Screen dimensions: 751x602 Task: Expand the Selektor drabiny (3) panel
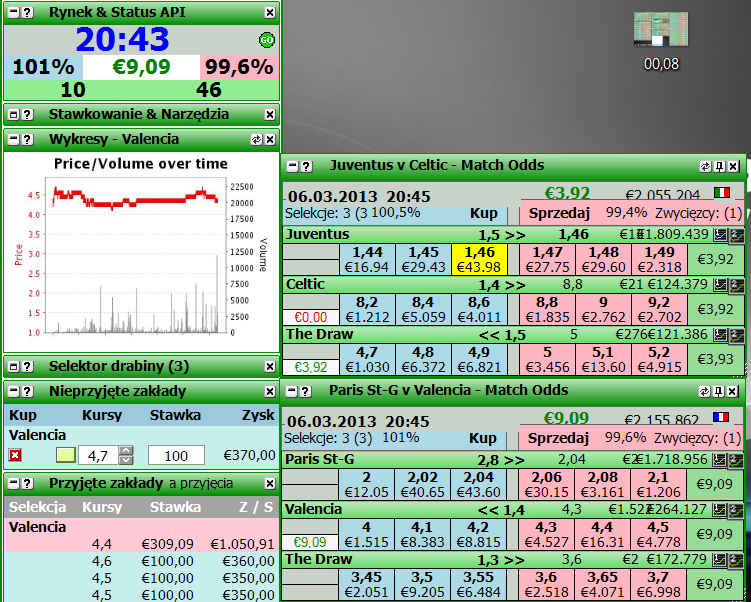click(x=14, y=366)
